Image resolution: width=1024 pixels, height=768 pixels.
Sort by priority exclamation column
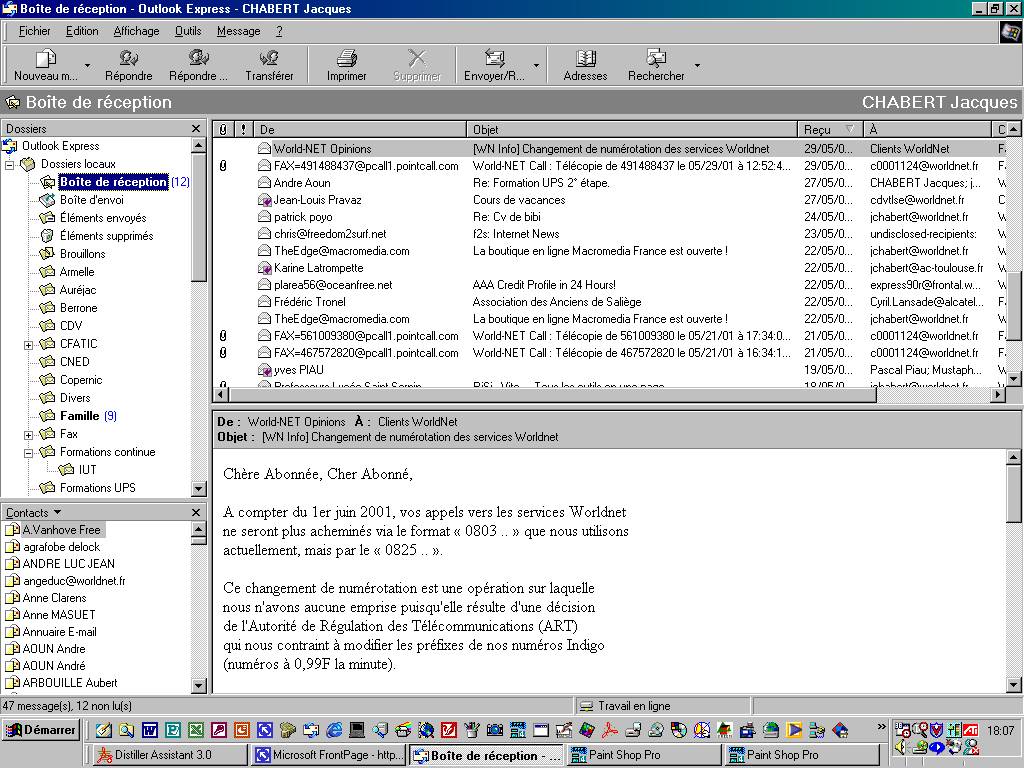coord(243,129)
